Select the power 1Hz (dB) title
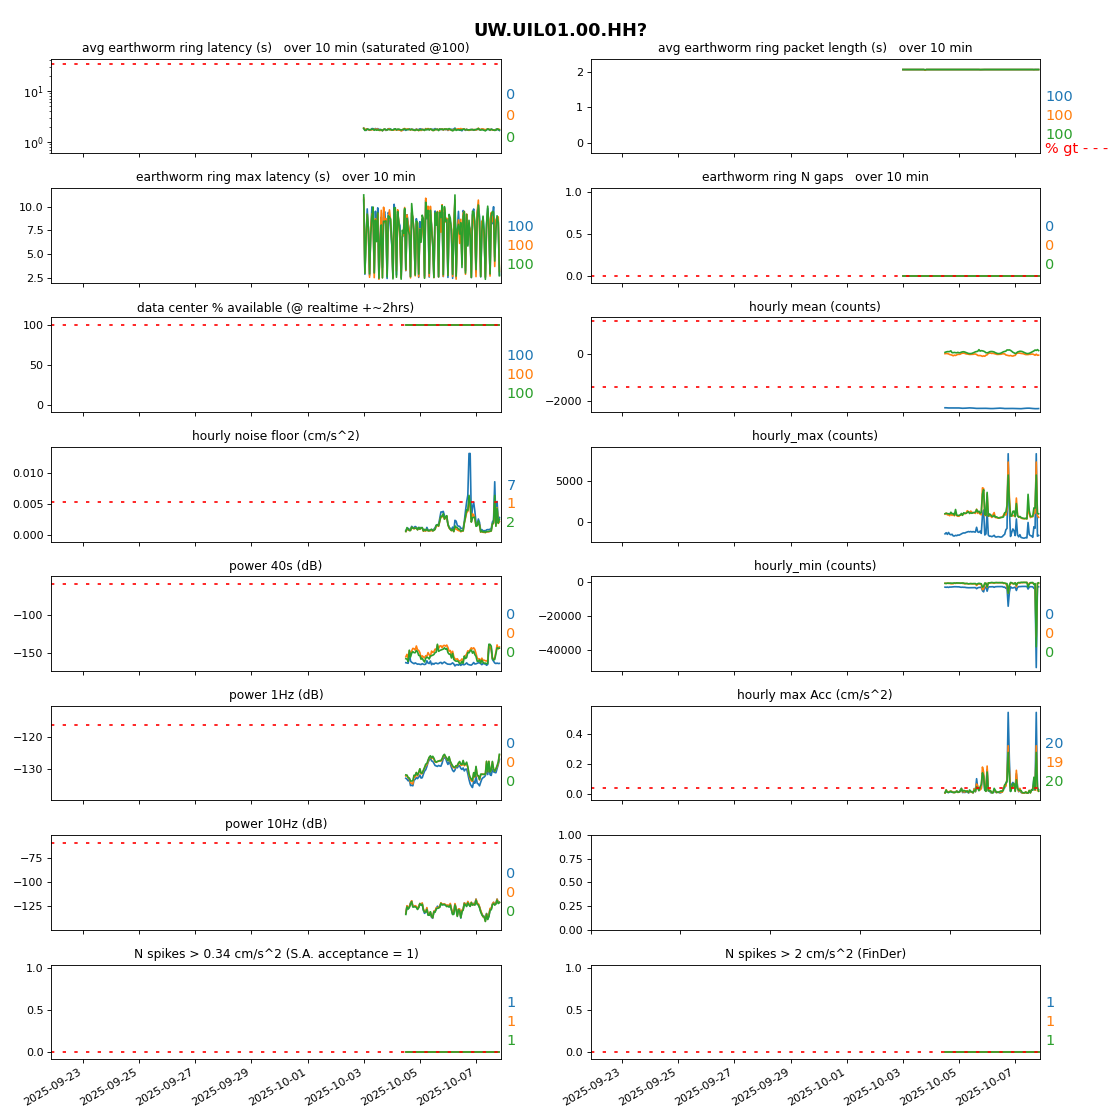1120x1120 pixels. pyautogui.click(x=275, y=695)
